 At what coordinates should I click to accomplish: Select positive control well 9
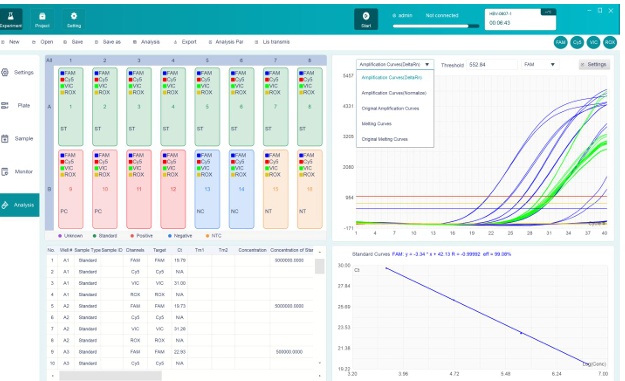[x=71, y=189]
